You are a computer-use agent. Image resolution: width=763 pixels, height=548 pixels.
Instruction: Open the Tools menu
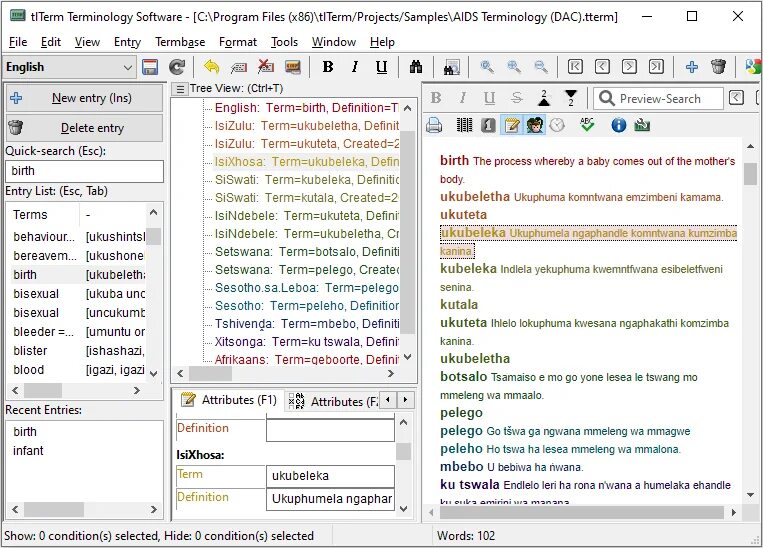tap(284, 42)
